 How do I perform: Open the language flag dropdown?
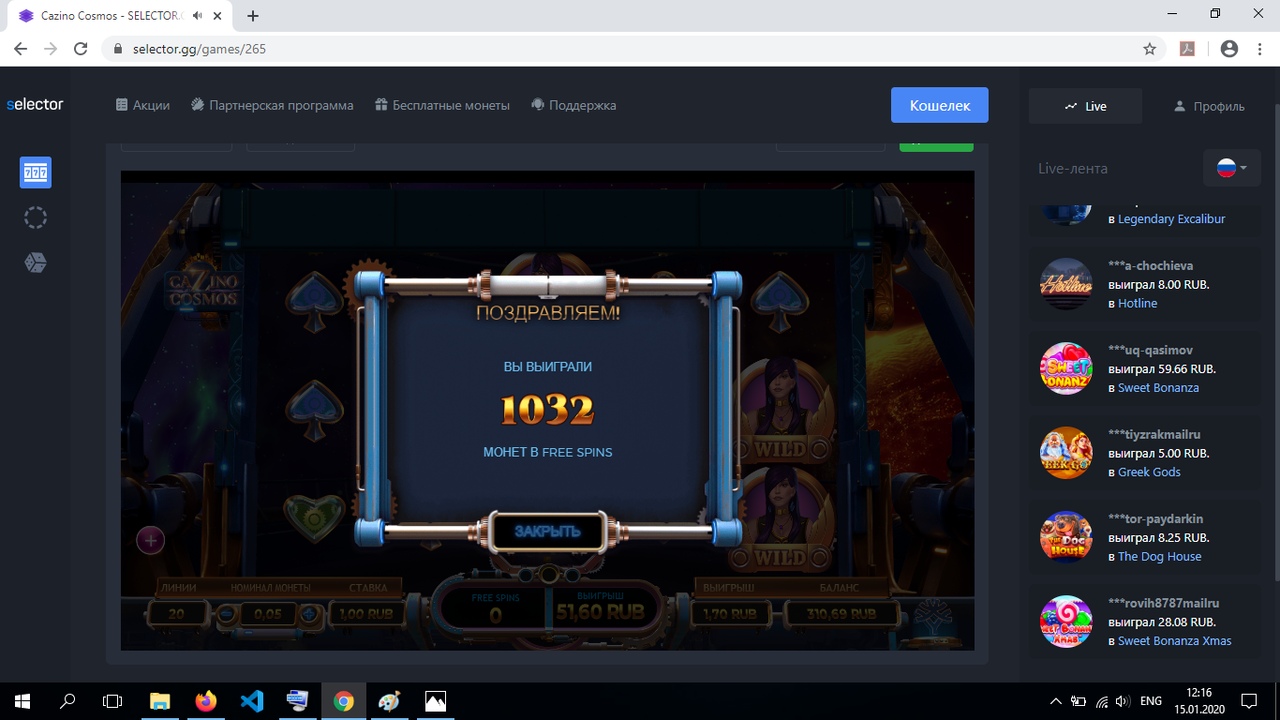point(1231,168)
